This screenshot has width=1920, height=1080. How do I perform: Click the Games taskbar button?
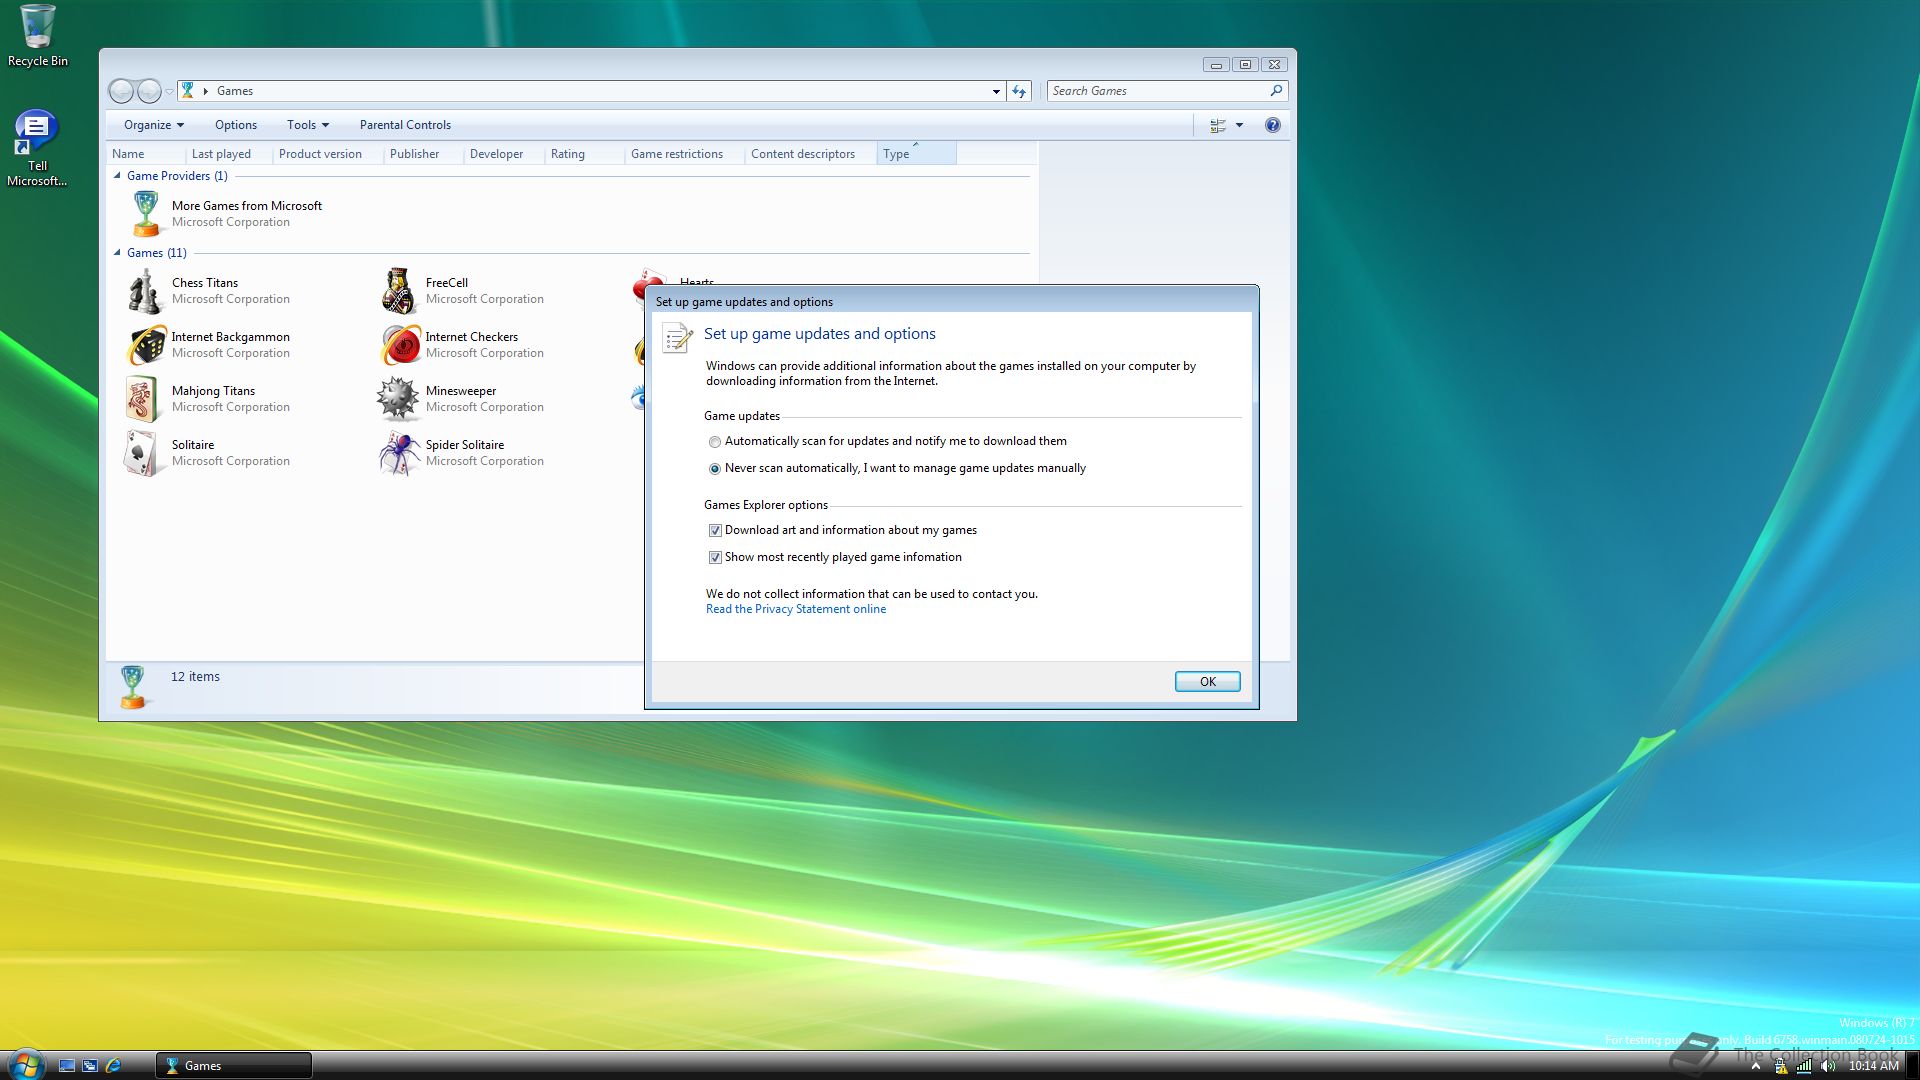click(x=234, y=1066)
